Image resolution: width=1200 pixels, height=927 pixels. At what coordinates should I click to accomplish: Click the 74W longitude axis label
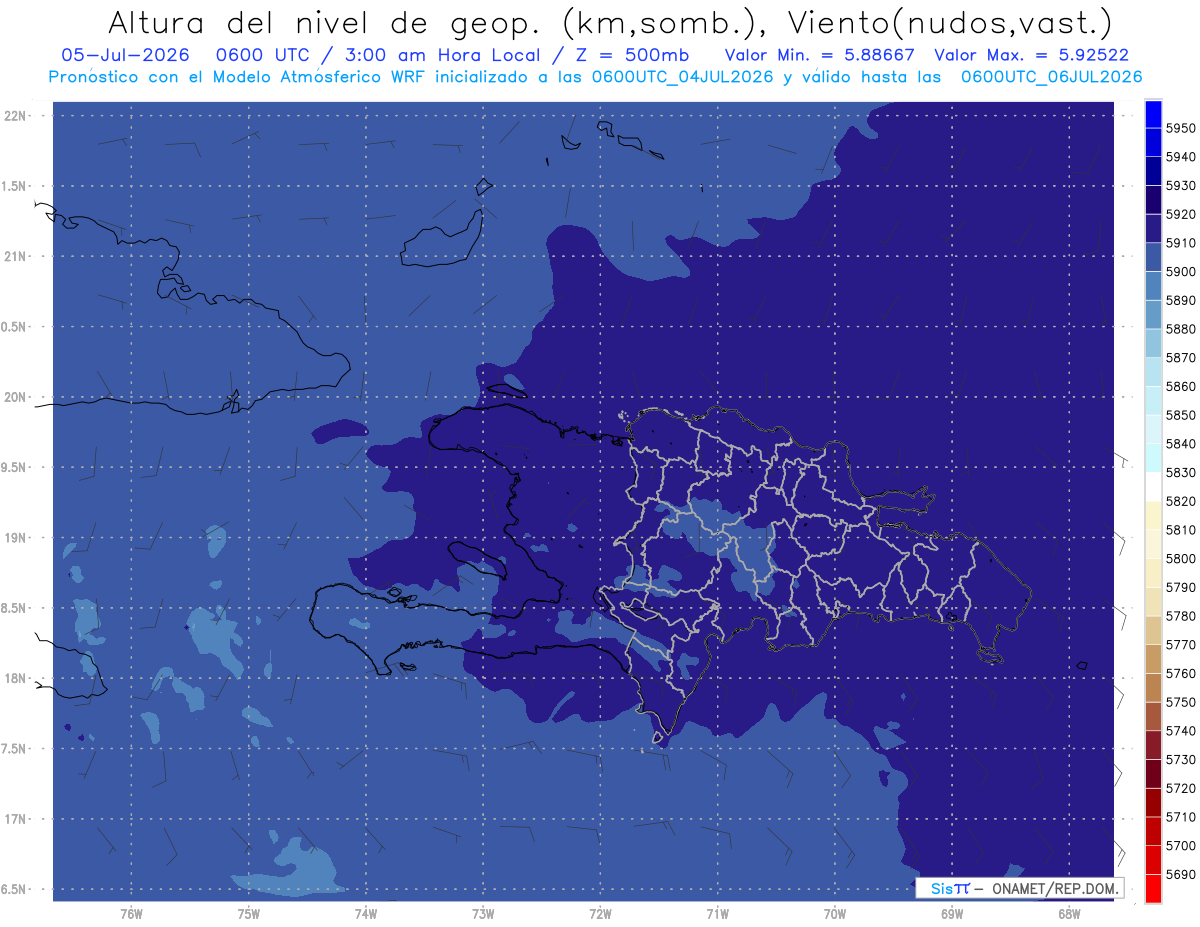(365, 913)
